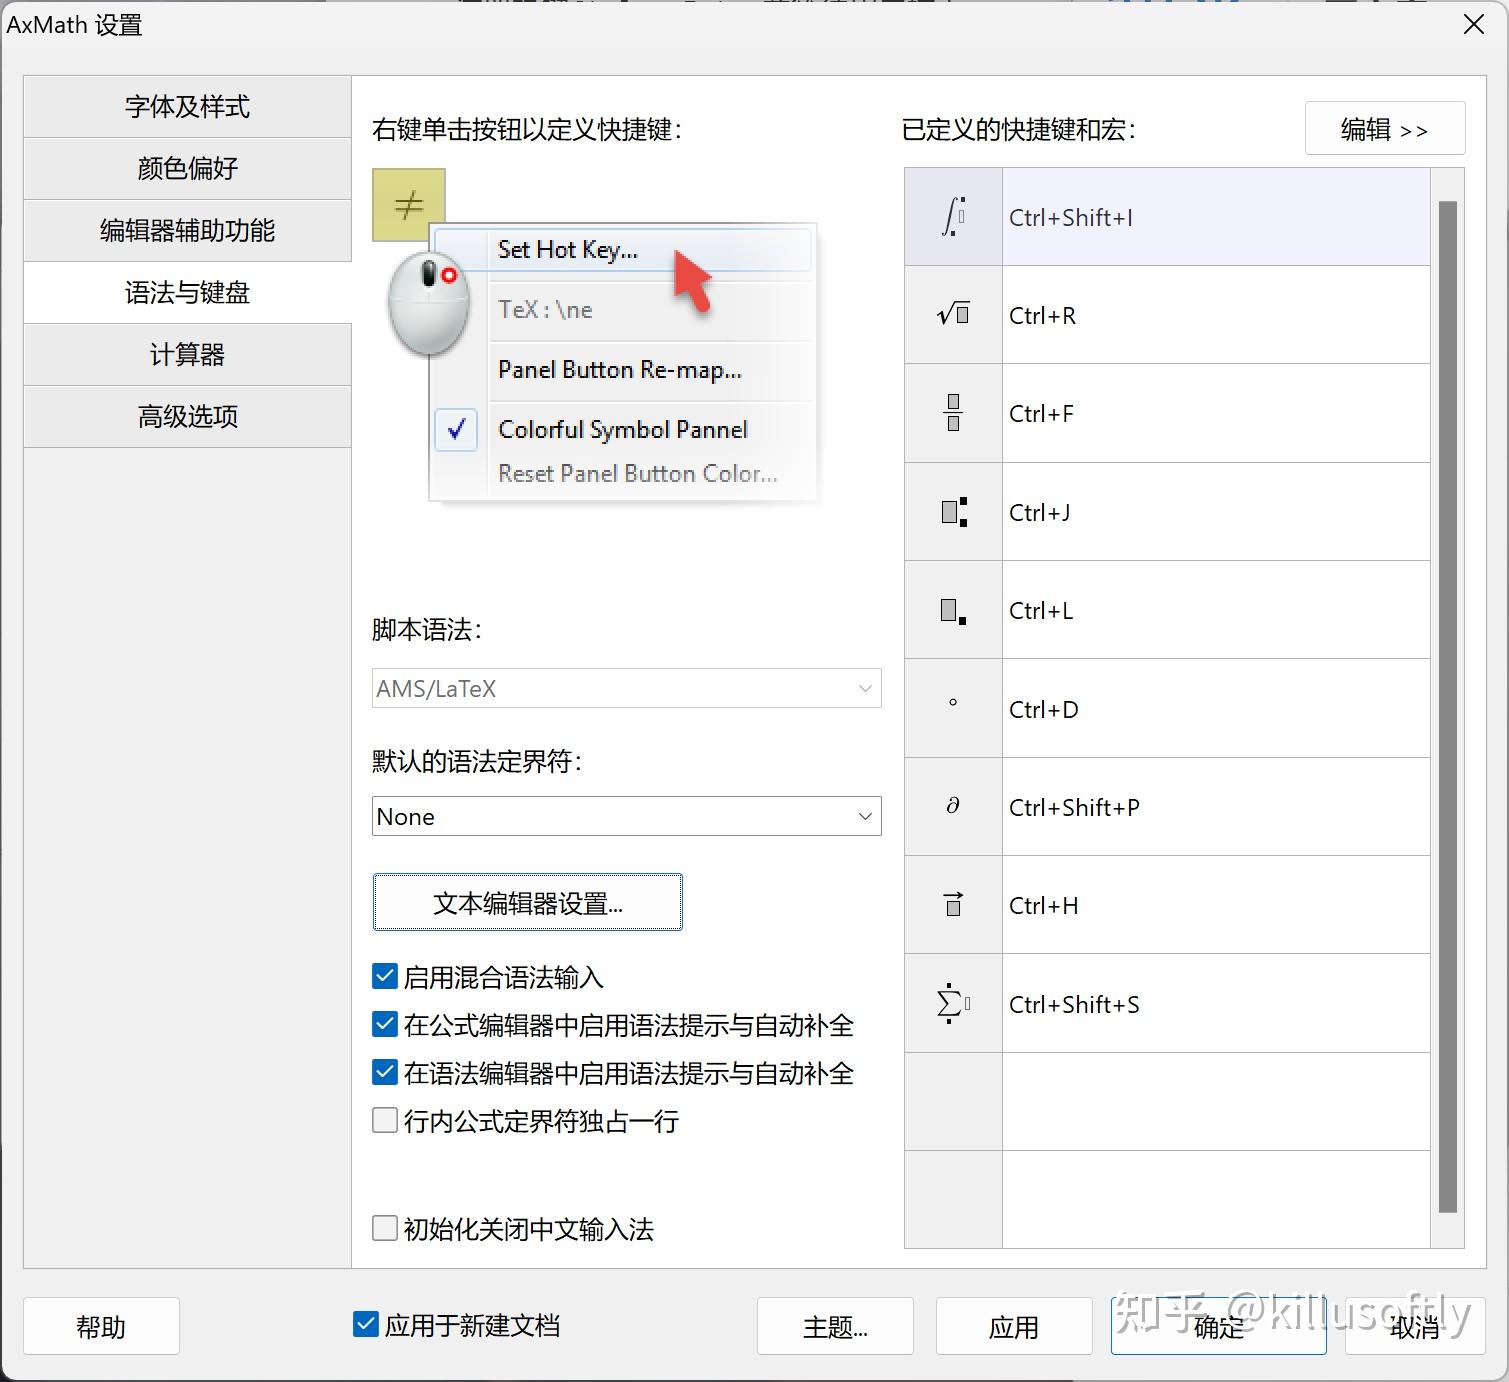Click the Ctrl+J shortcut symbol swatch
Viewport: 1509px width, 1382px height.
point(952,511)
